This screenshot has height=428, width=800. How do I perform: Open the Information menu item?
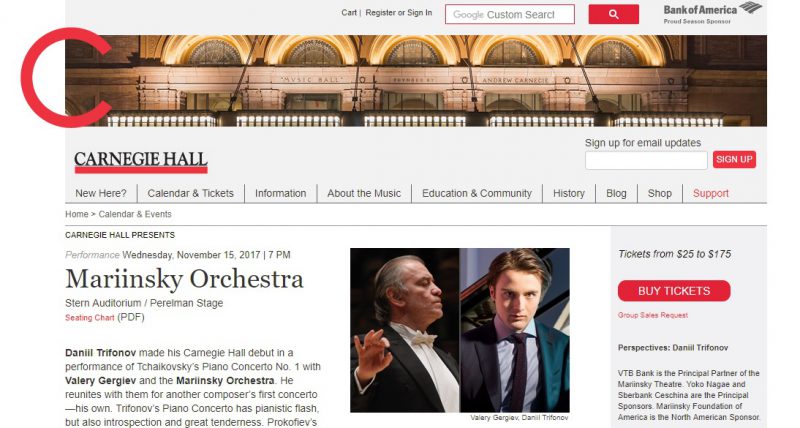coord(281,193)
